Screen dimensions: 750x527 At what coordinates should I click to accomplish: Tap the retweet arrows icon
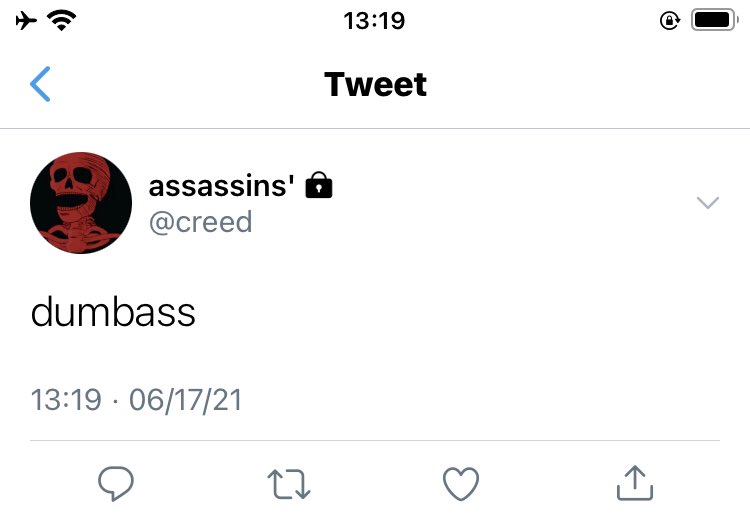[289, 484]
